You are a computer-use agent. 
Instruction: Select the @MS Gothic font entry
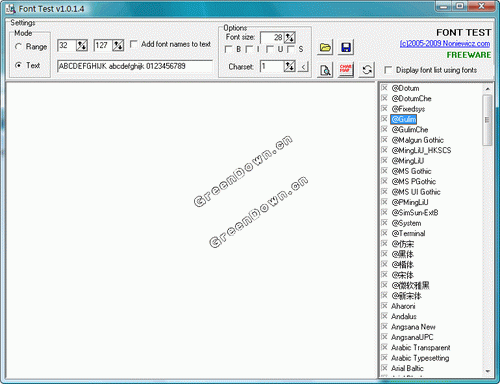[x=411, y=171]
